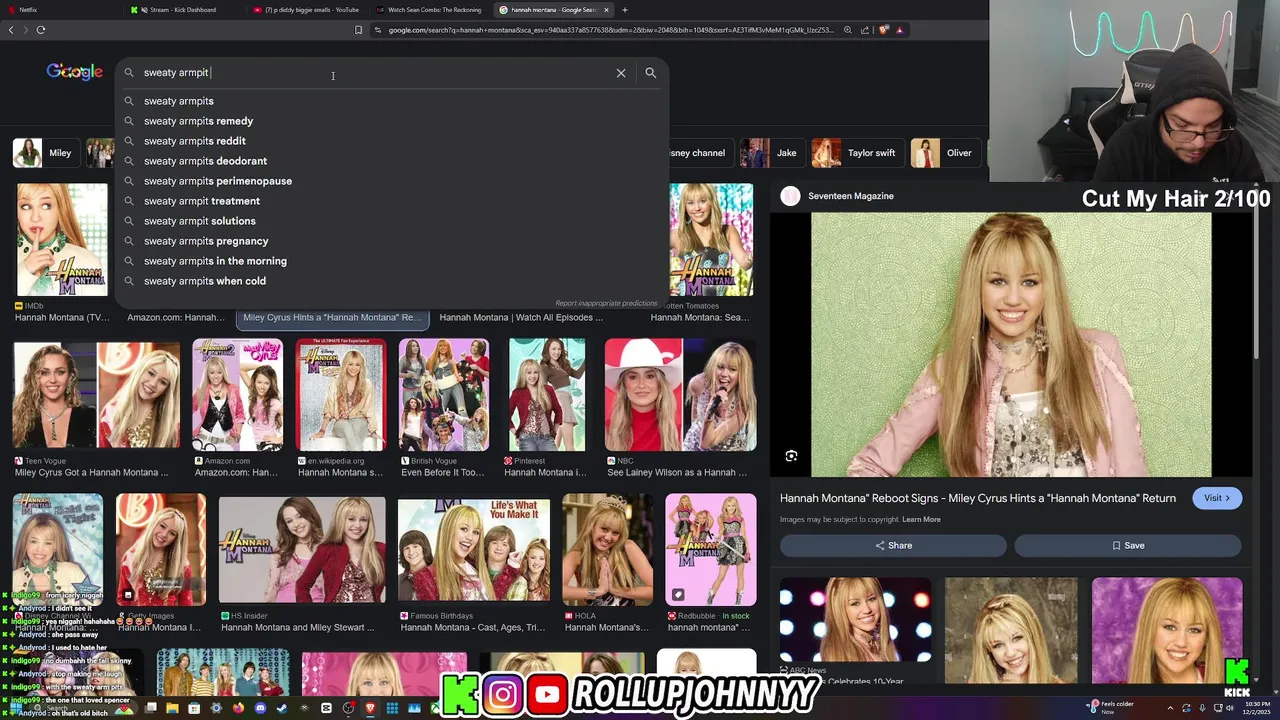Close the hannah montana Google Search tab
This screenshot has width=1280, height=720.
608,10
